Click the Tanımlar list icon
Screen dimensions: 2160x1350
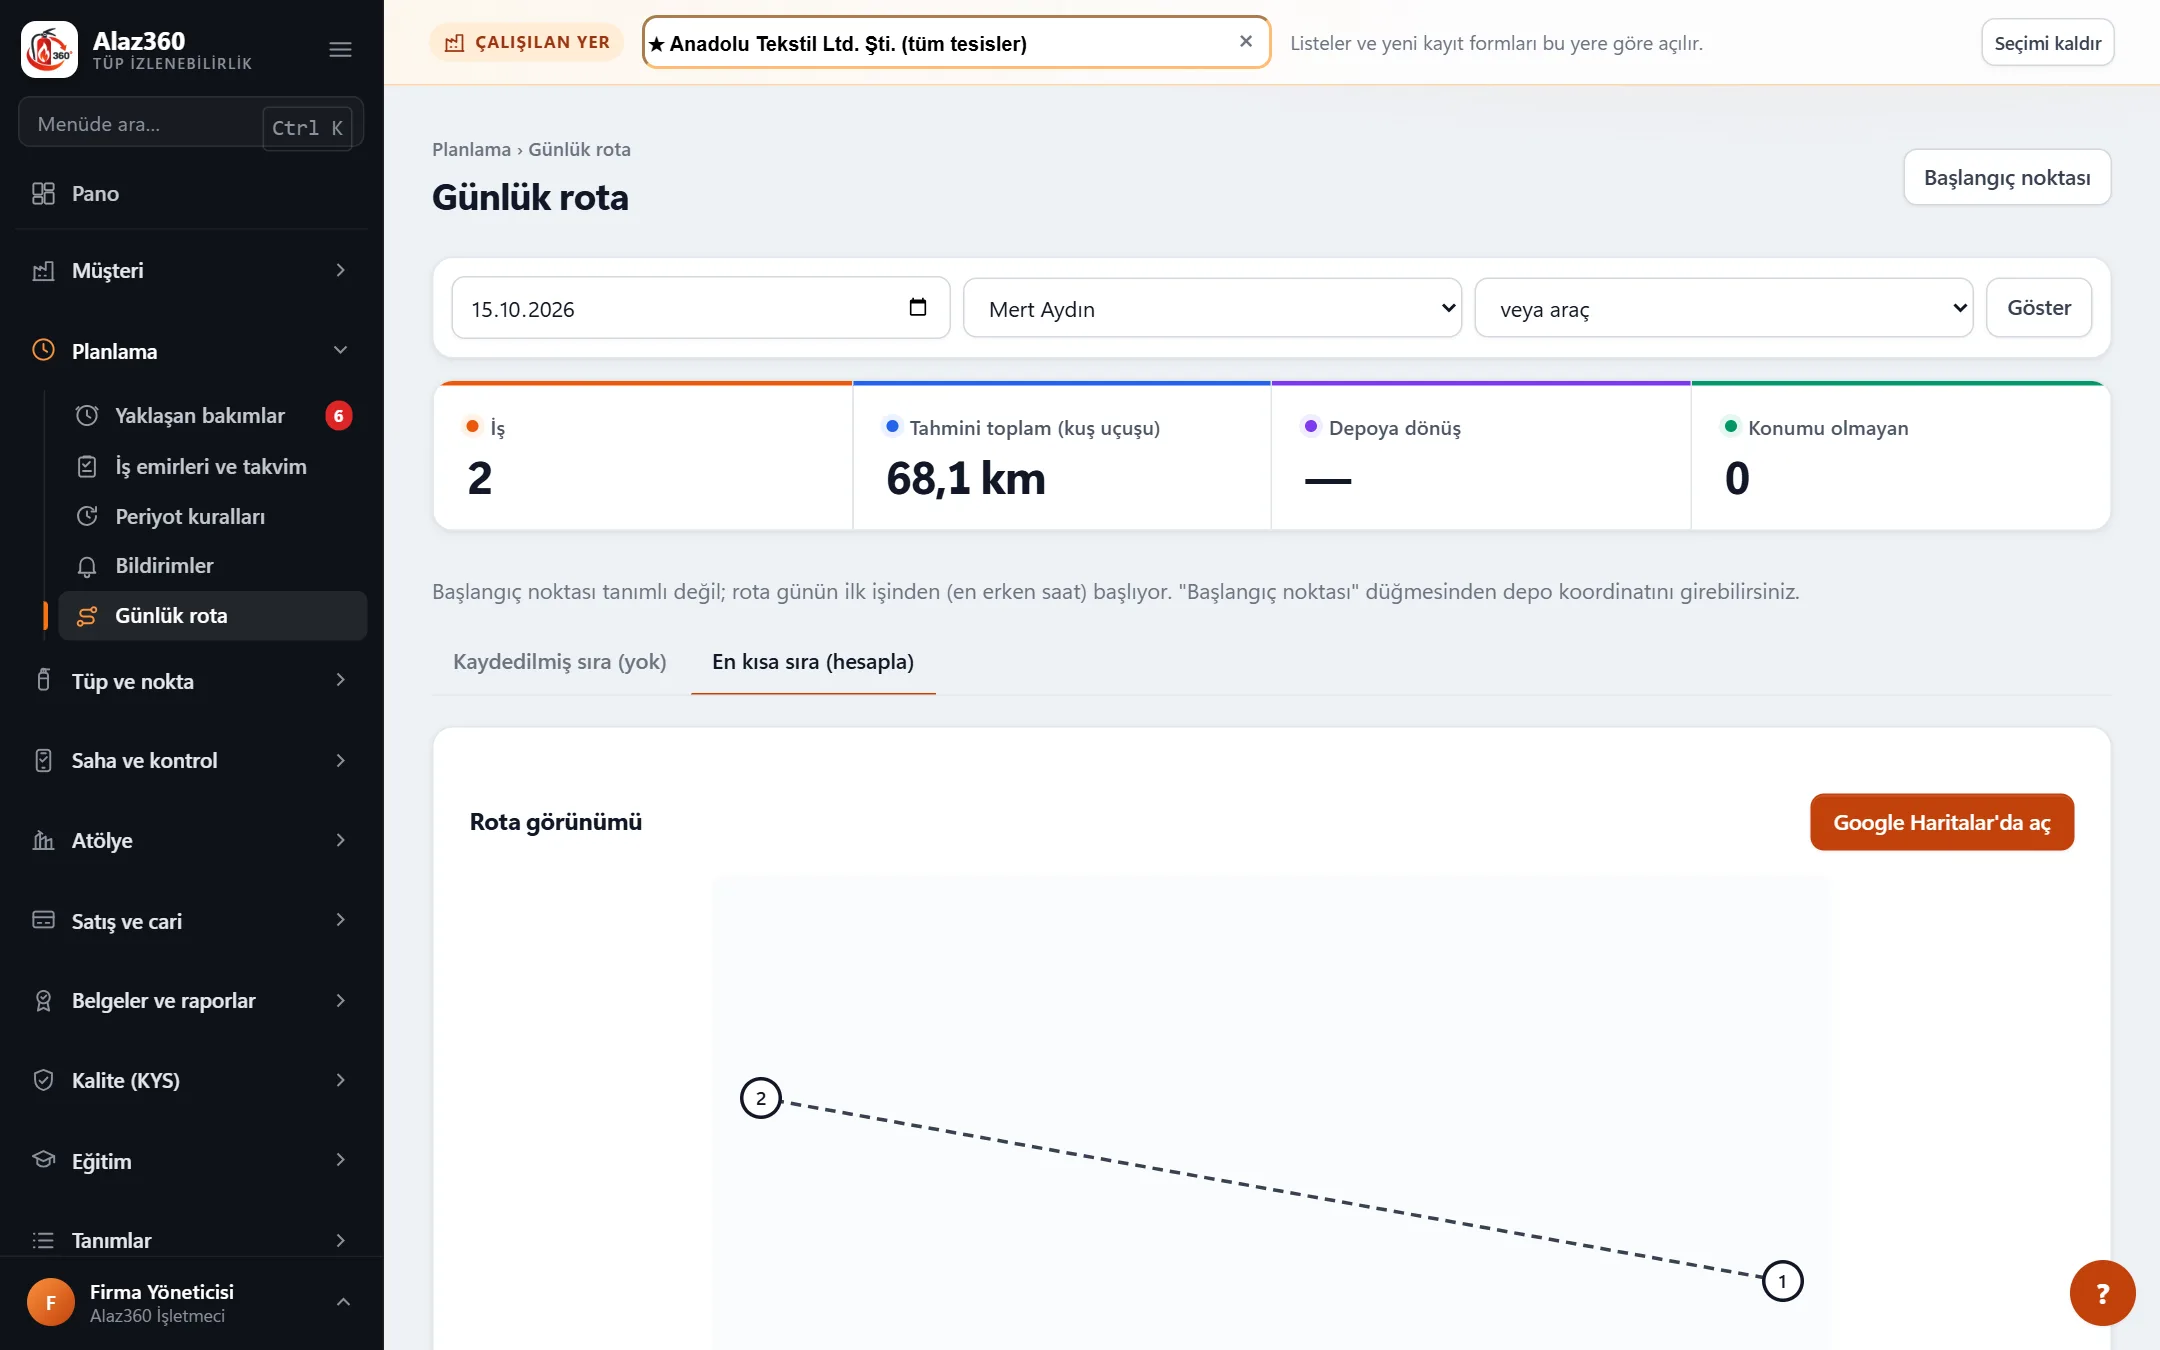(43, 1241)
